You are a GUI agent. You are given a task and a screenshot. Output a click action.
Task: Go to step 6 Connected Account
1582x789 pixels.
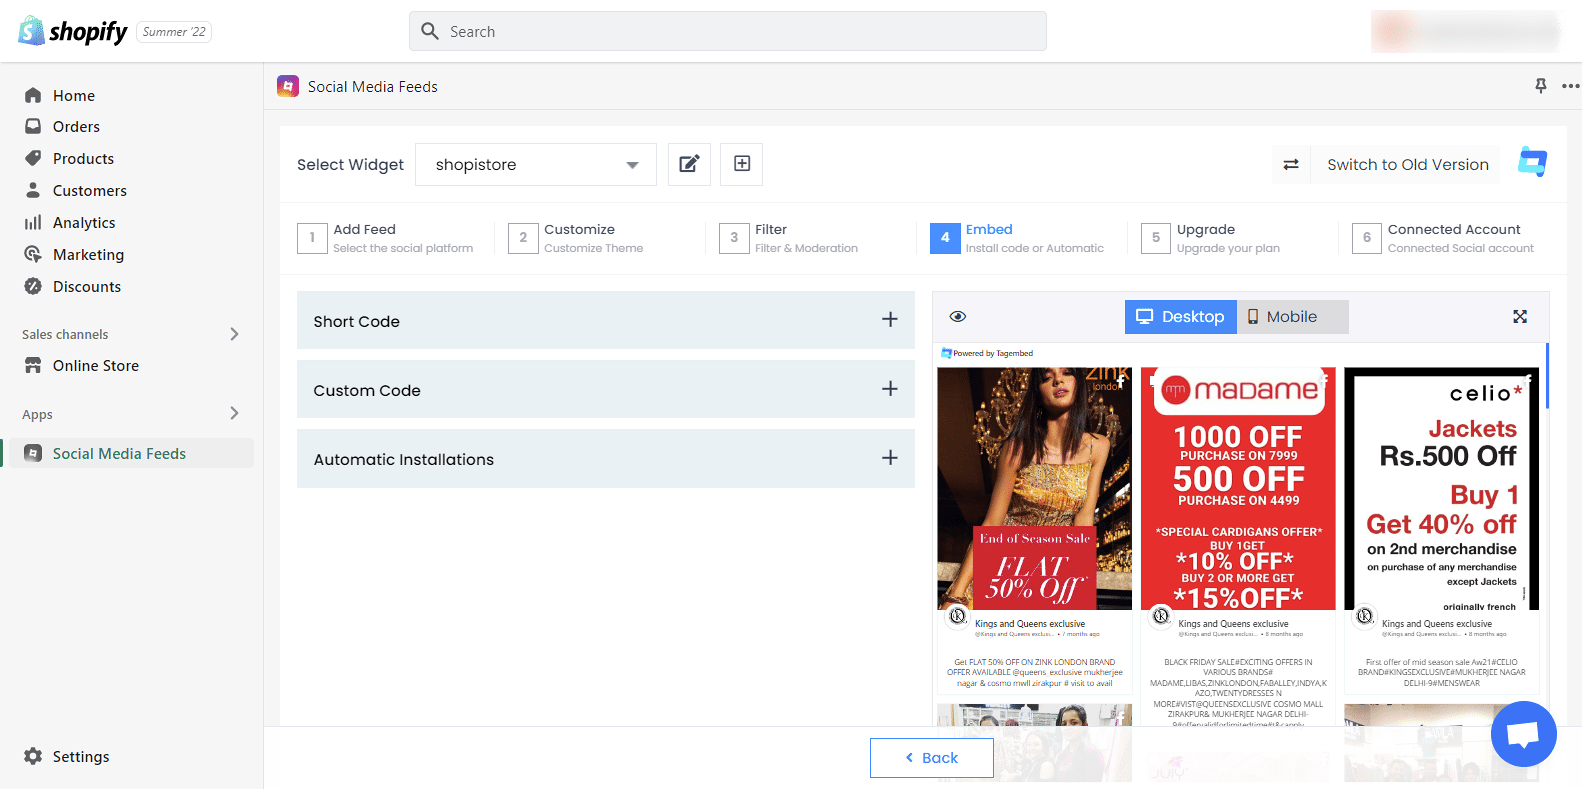tap(1443, 238)
